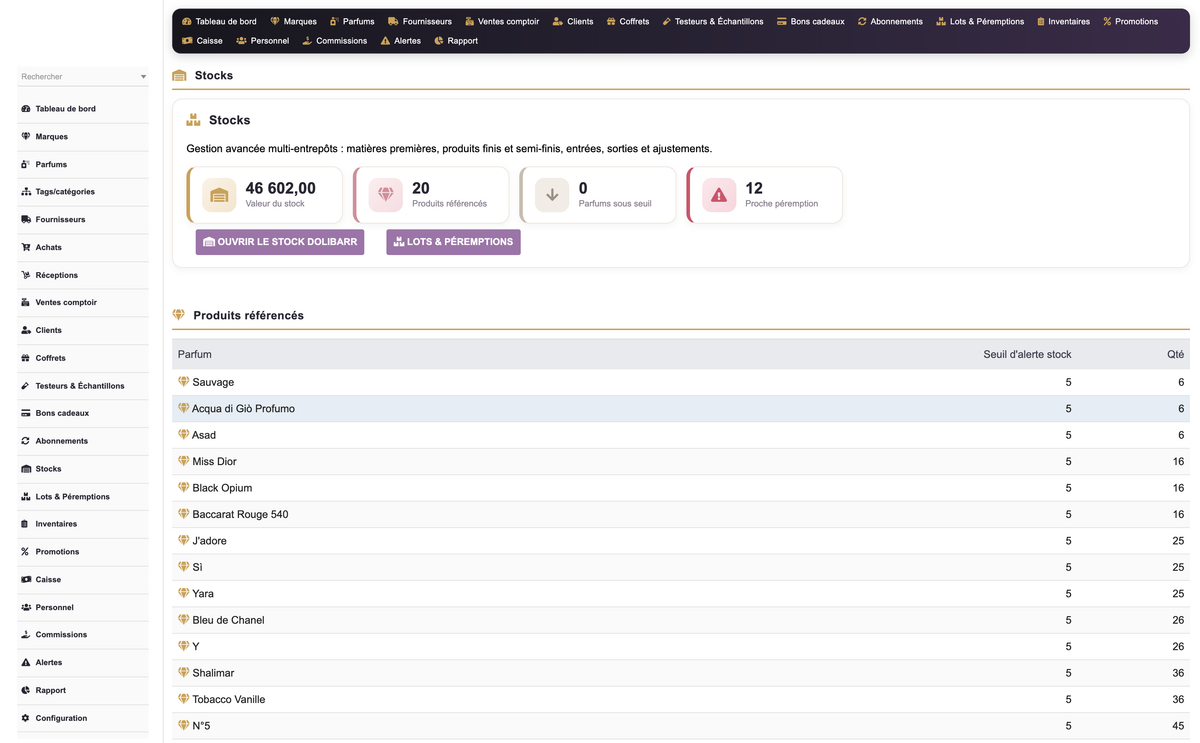This screenshot has width=1200, height=743.
Task: Click the OUVRIR LE STOCK DOLIBARR button
Action: [280, 242]
